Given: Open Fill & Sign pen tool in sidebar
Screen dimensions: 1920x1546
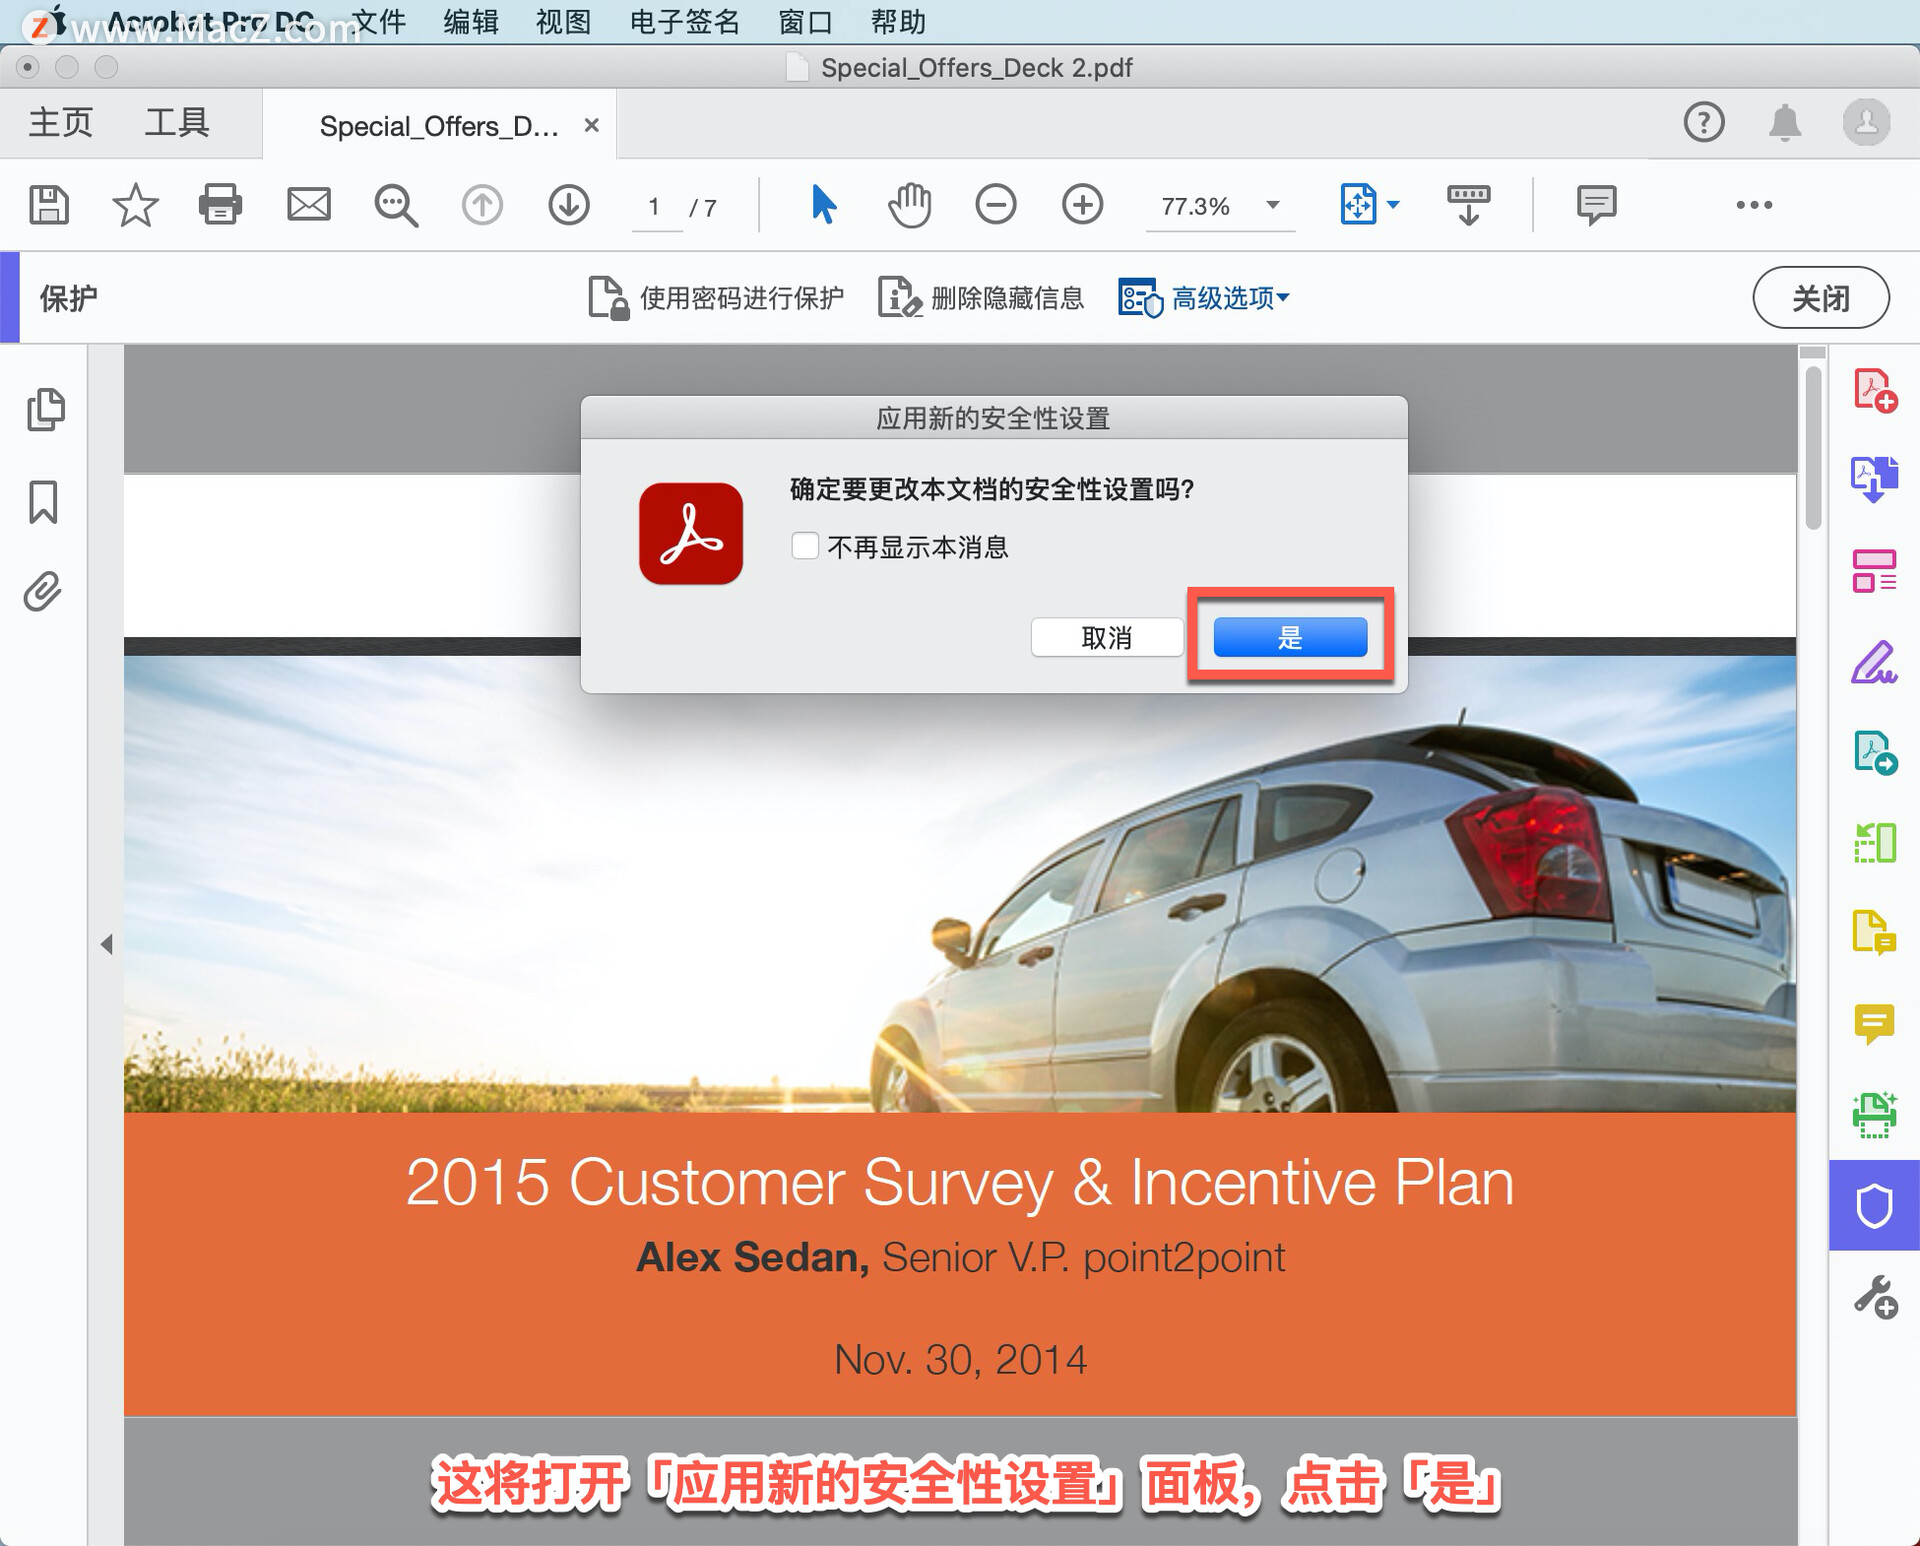Looking at the screenshot, I should [x=1875, y=661].
